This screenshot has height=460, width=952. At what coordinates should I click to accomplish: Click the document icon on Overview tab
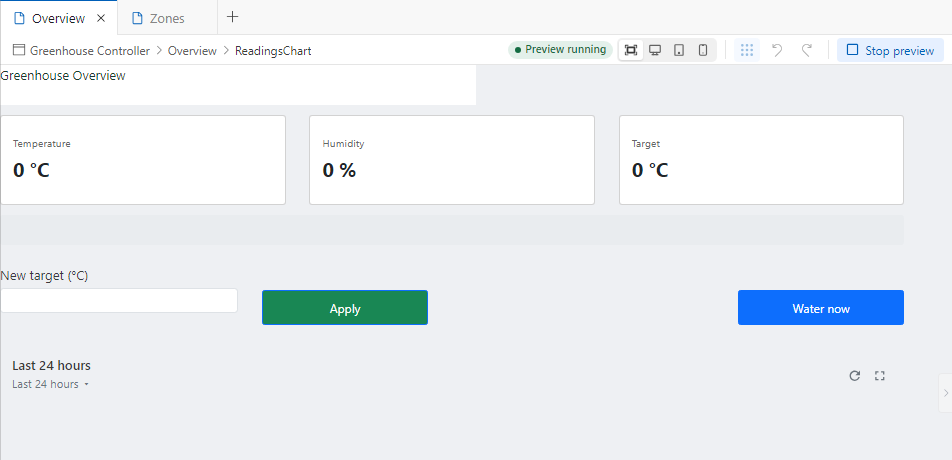(19, 18)
